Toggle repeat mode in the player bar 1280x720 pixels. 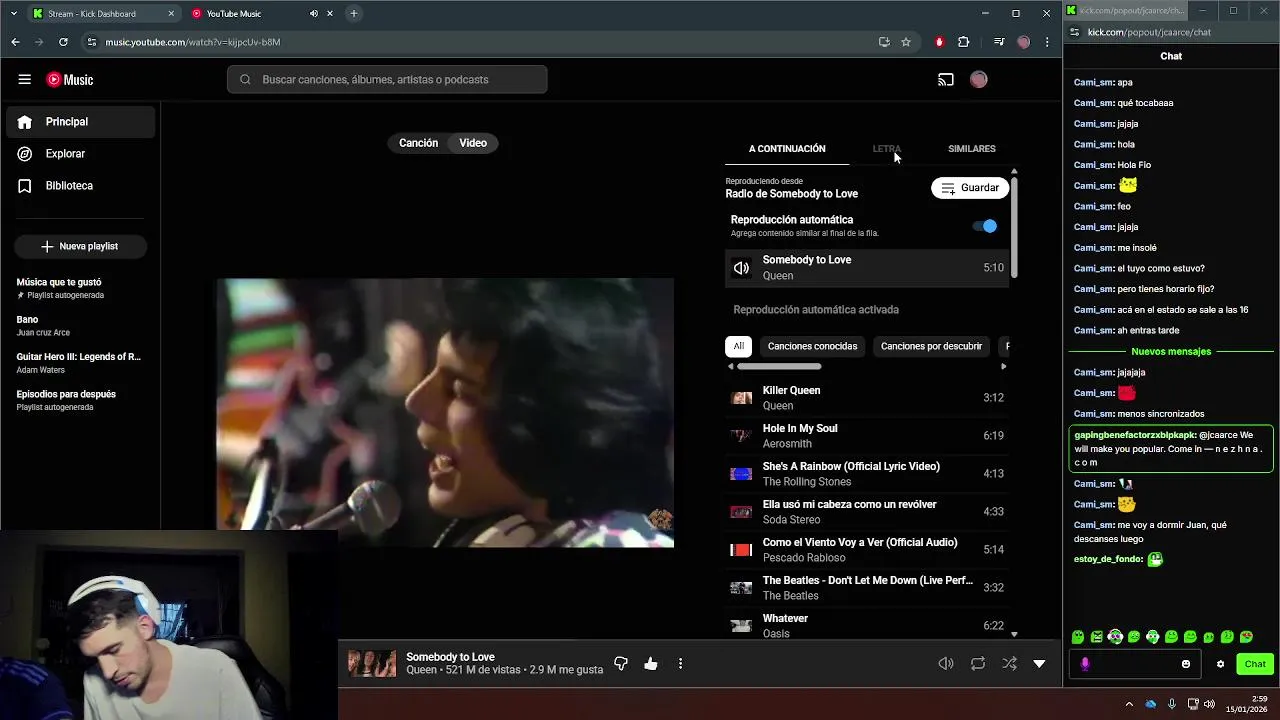pos(977,663)
